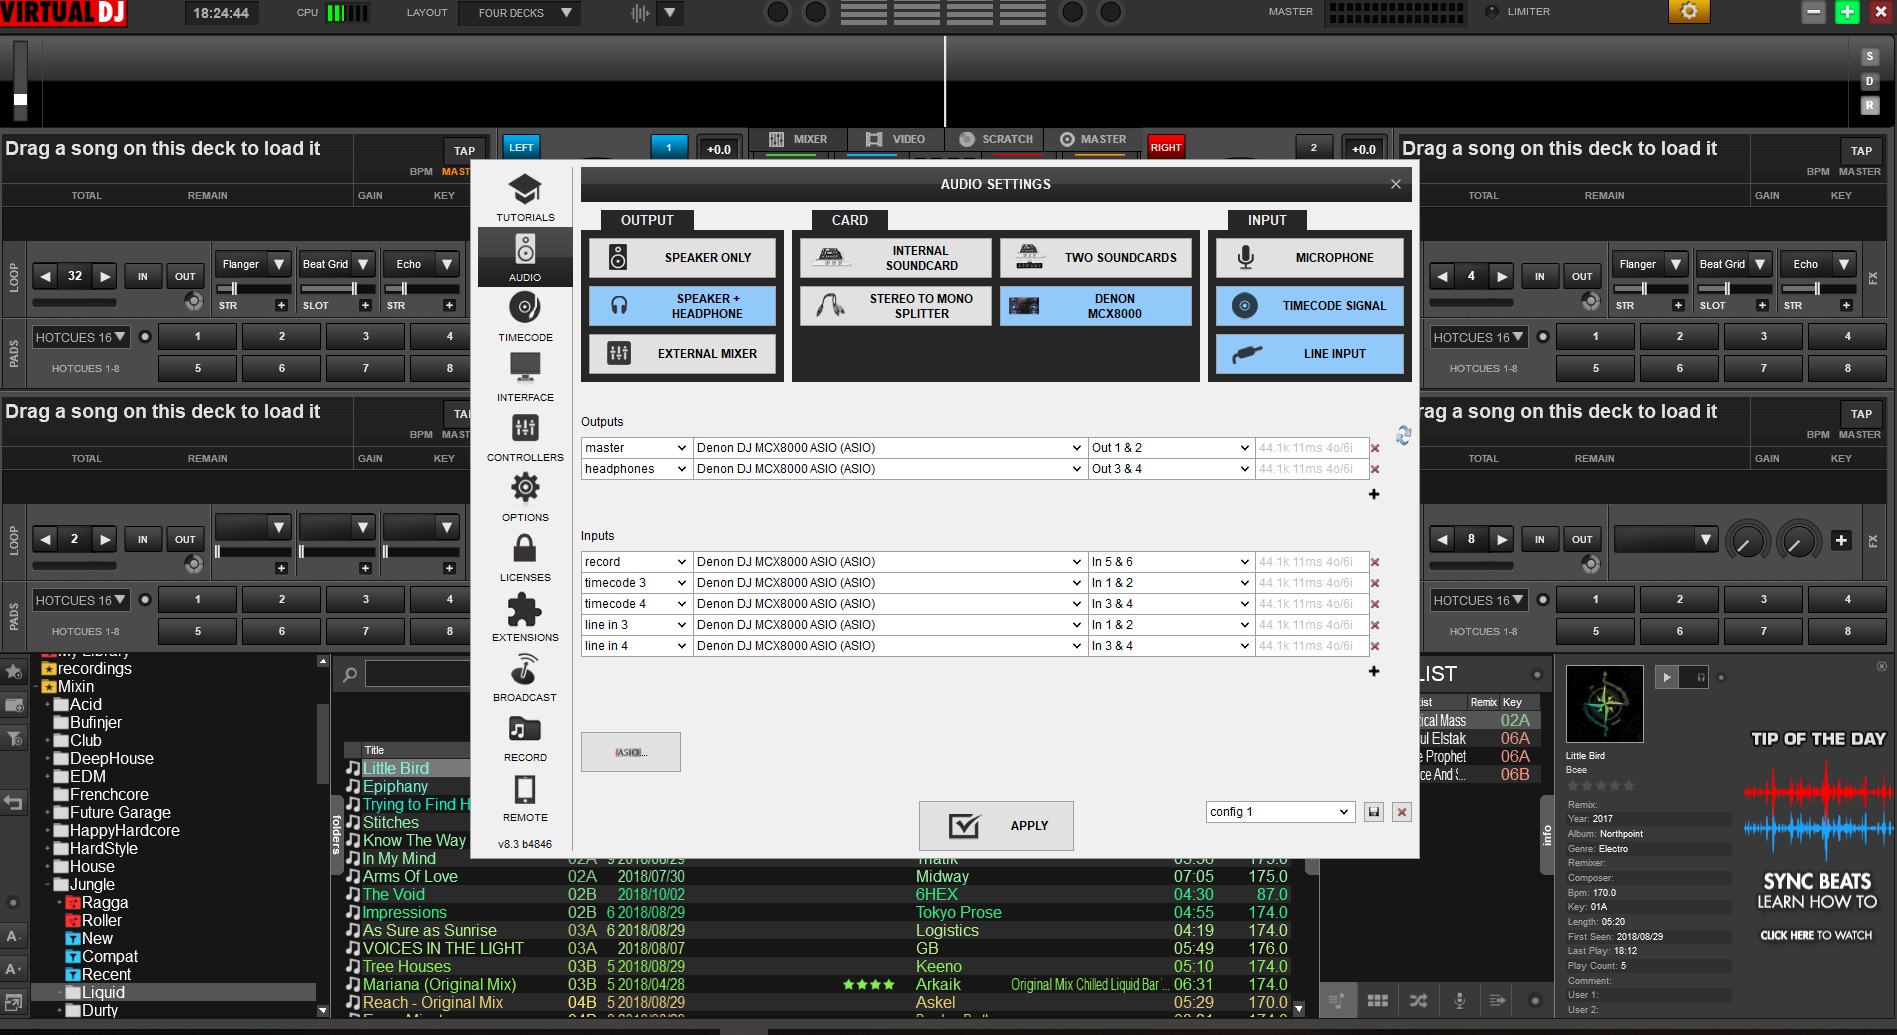Open the Remote settings section
This screenshot has height=1035, width=1897.
pyautogui.click(x=525, y=797)
